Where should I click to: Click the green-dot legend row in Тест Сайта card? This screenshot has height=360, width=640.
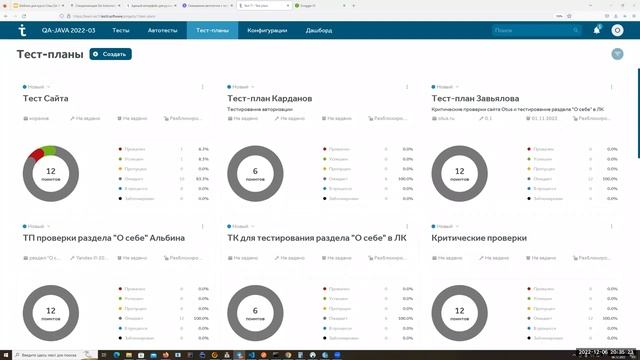point(164,159)
